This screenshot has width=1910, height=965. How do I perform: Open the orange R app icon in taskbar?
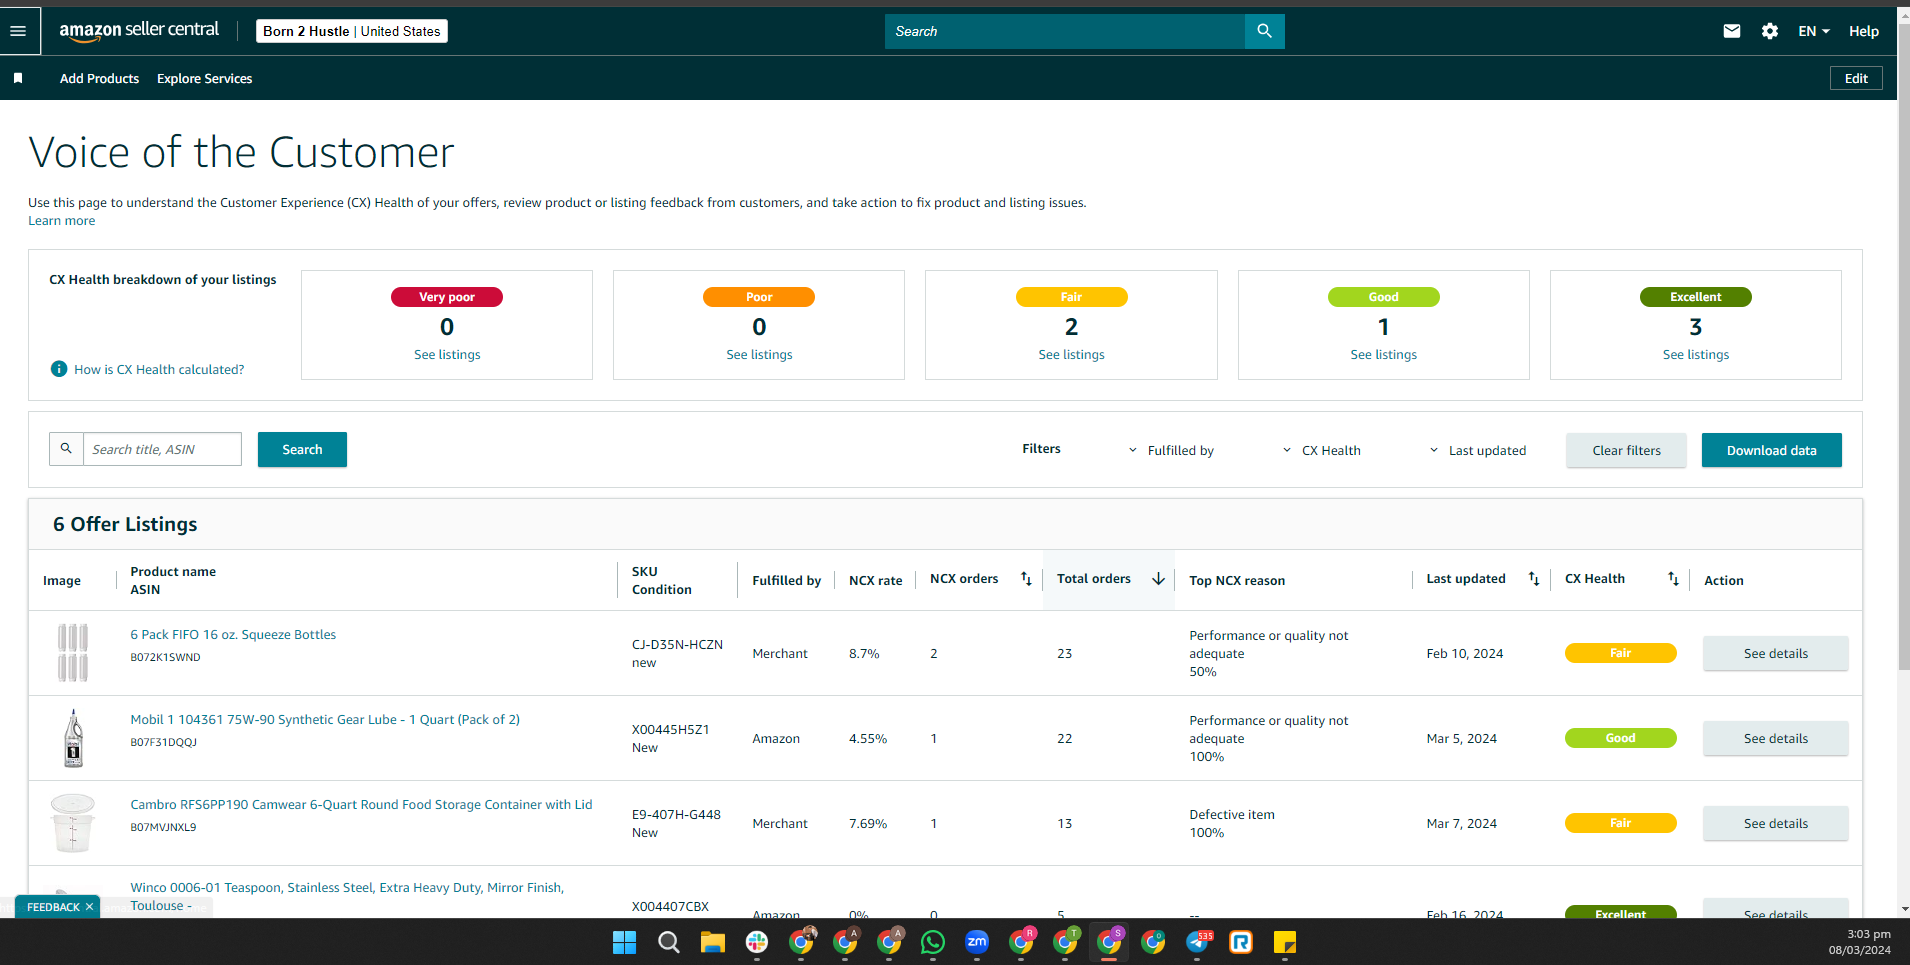[1241, 942]
